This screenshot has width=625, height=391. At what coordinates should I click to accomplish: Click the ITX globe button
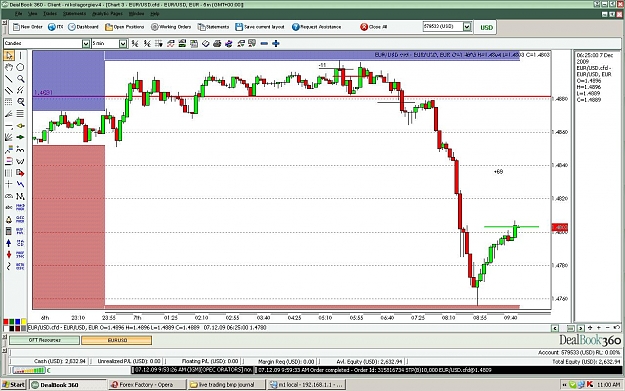click(55, 27)
